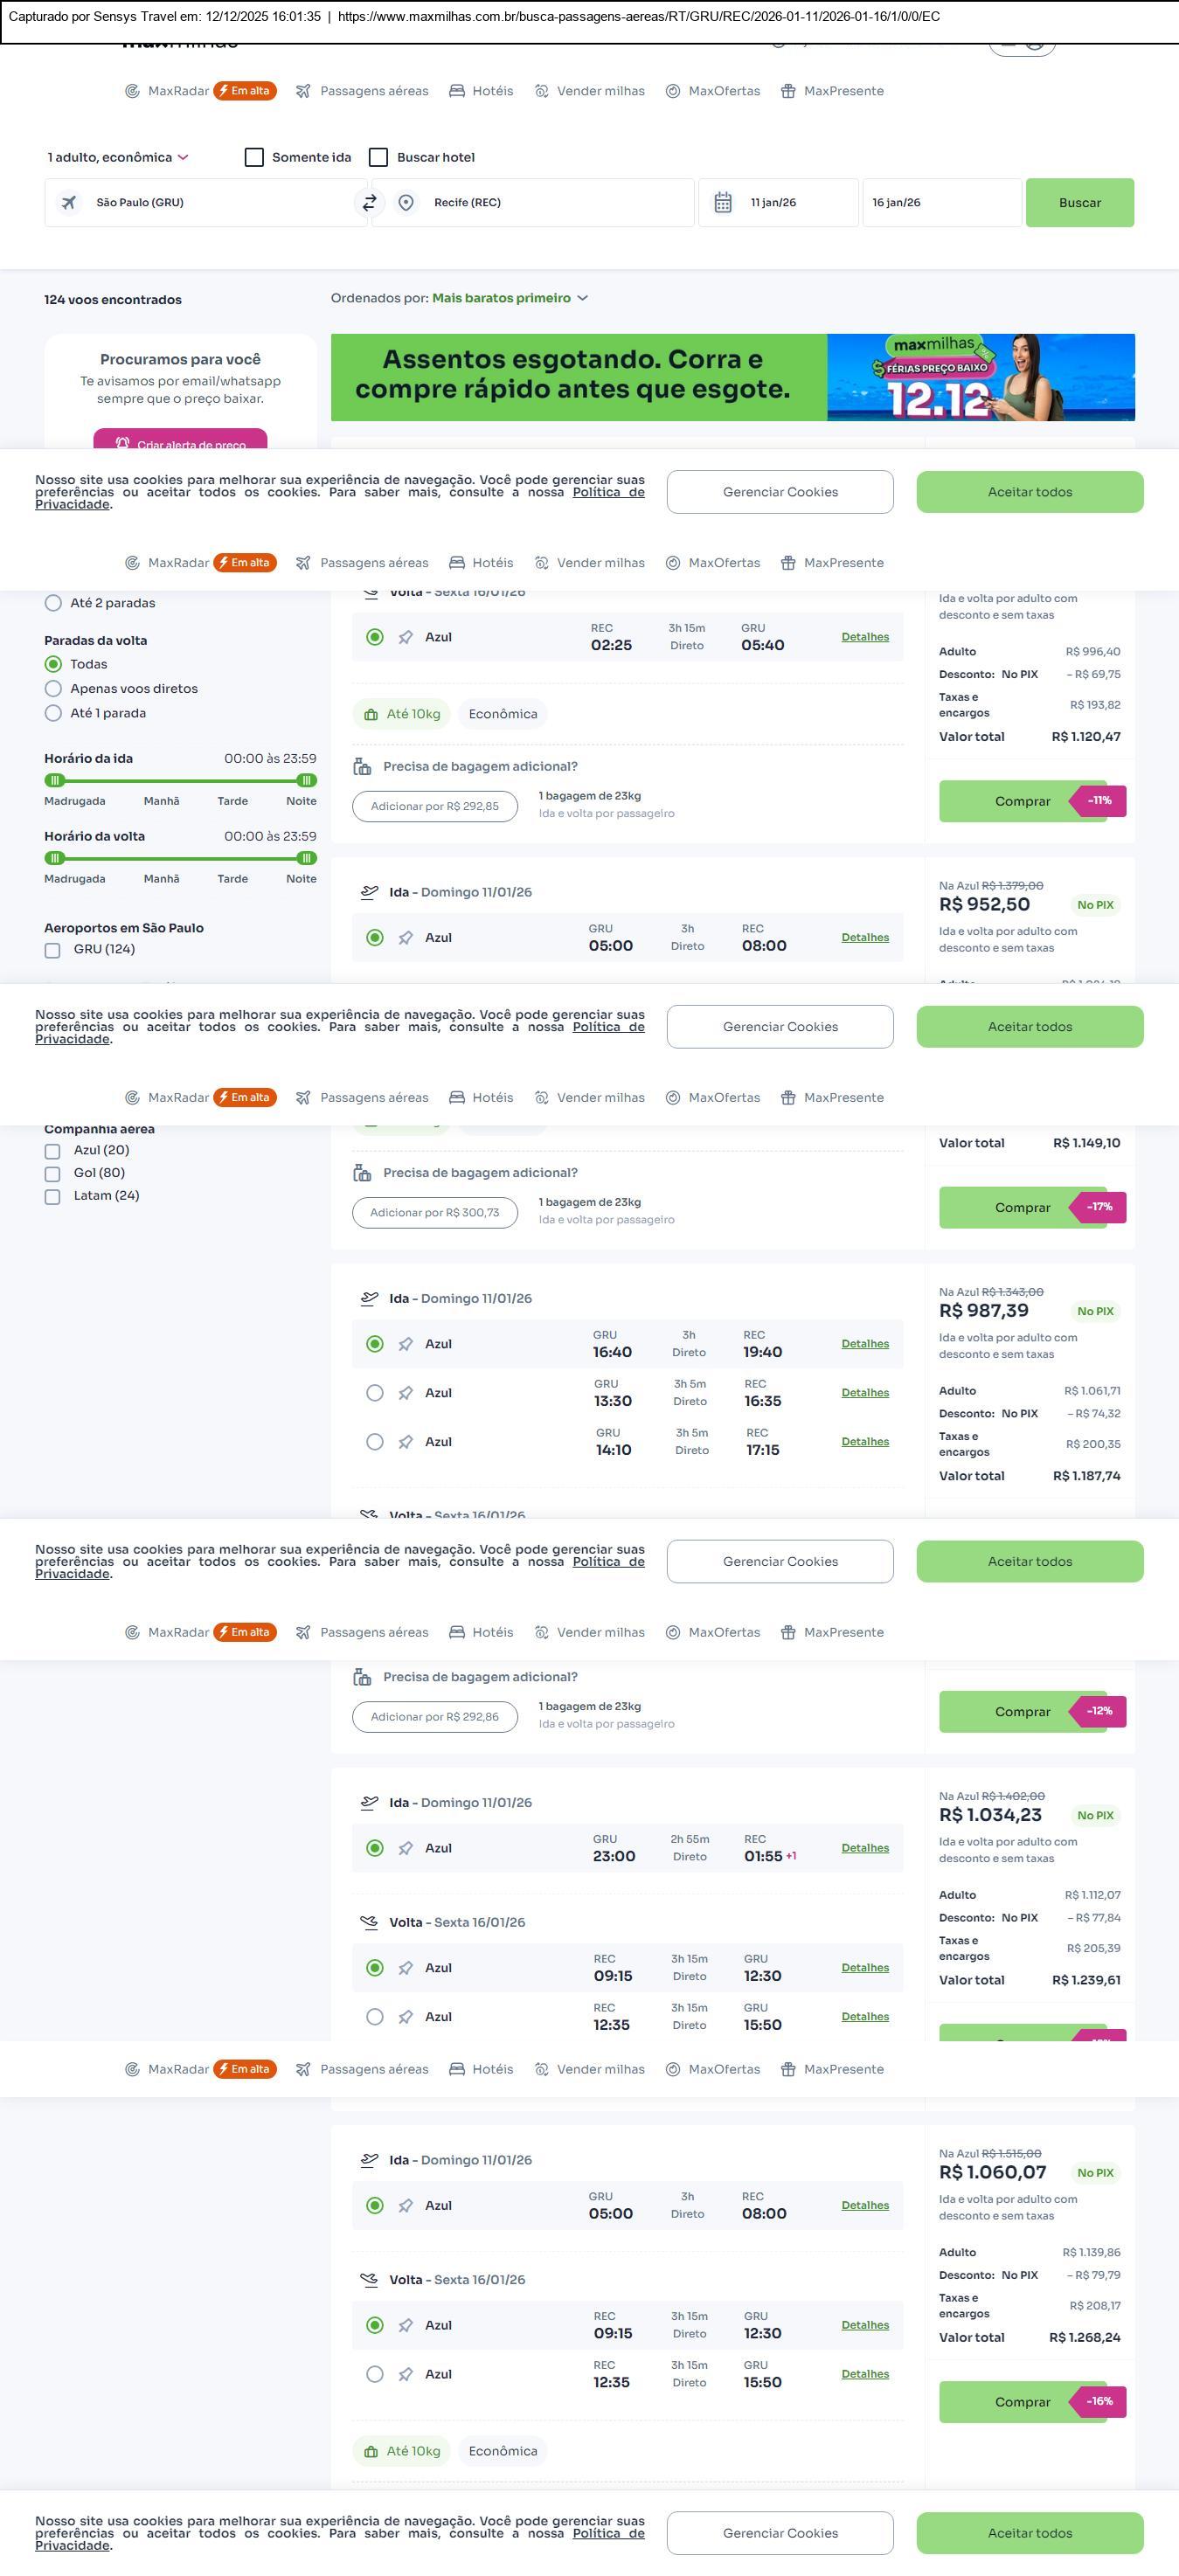The height and width of the screenshot is (2576, 1179).
Task: Filter by Gol (80) airline checkbox
Action: coord(53,1174)
